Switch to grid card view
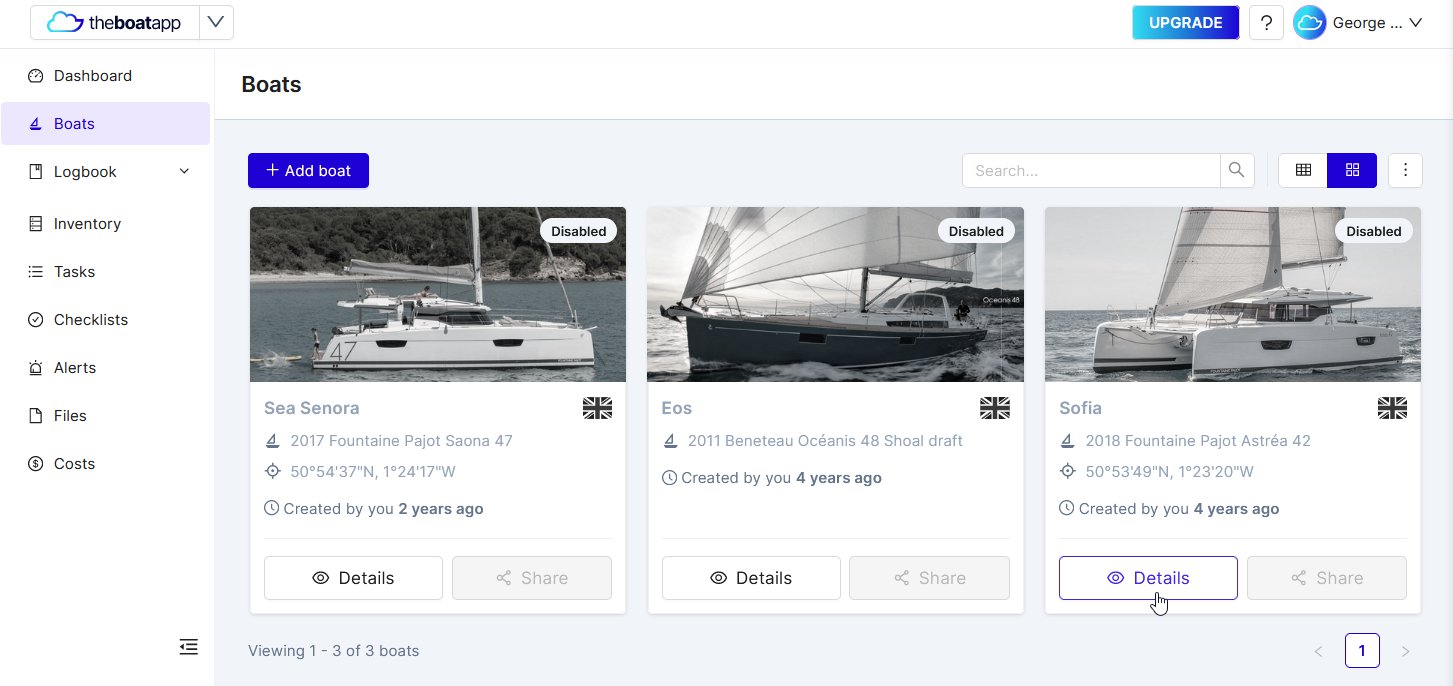Screen dimensions: 1453x686 click(1352, 170)
